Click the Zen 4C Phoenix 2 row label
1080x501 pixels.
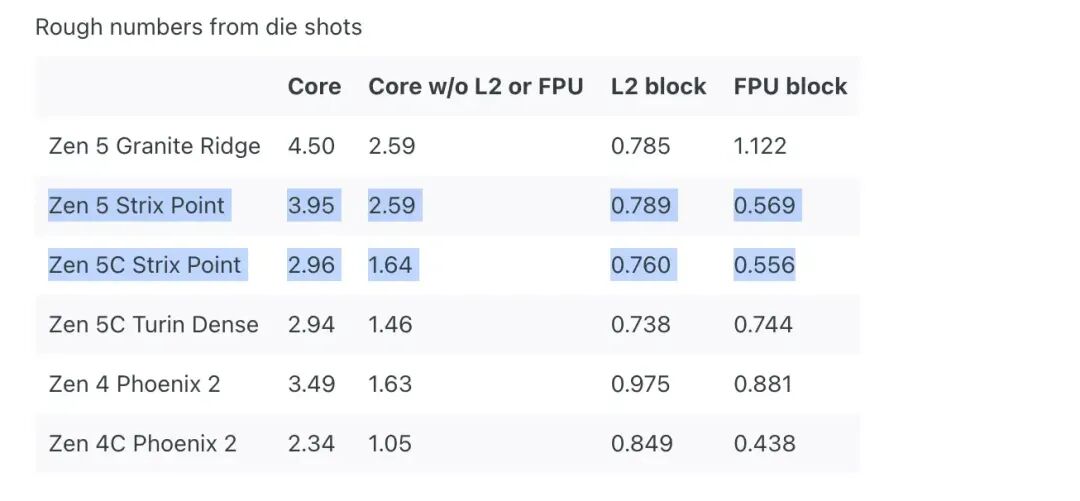tap(142, 444)
